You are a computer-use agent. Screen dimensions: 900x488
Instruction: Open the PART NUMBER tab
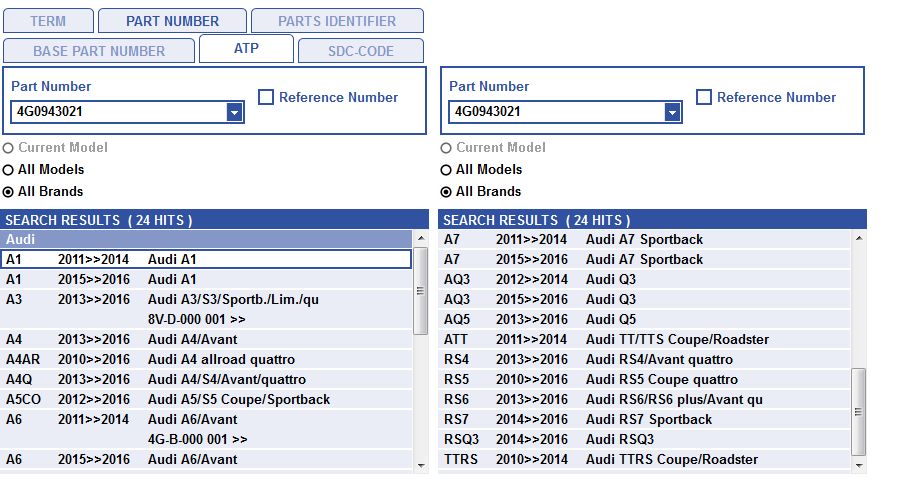coord(172,21)
